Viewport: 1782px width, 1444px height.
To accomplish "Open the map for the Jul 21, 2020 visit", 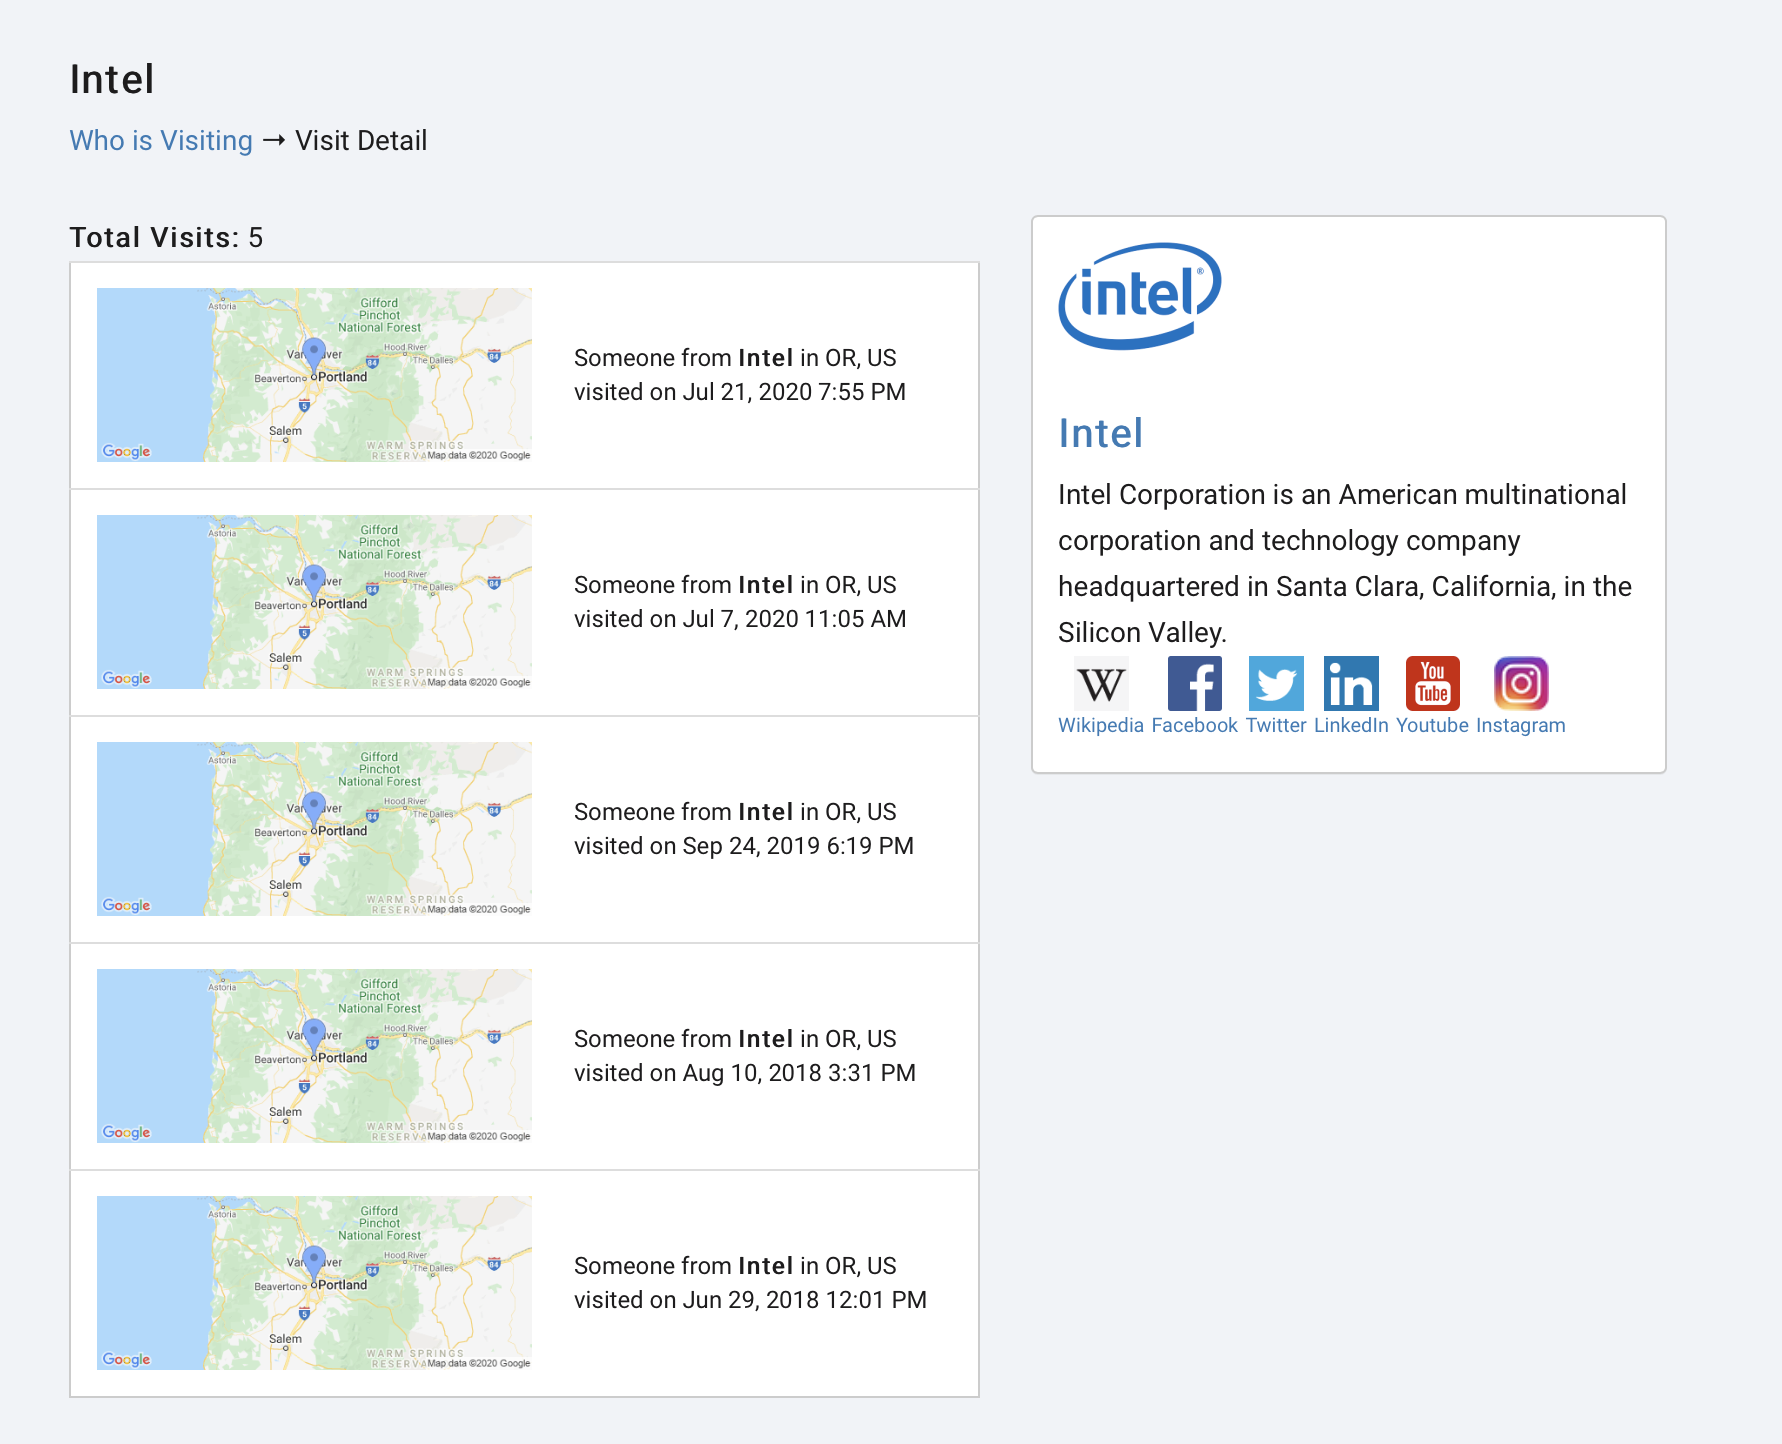I will click(314, 375).
